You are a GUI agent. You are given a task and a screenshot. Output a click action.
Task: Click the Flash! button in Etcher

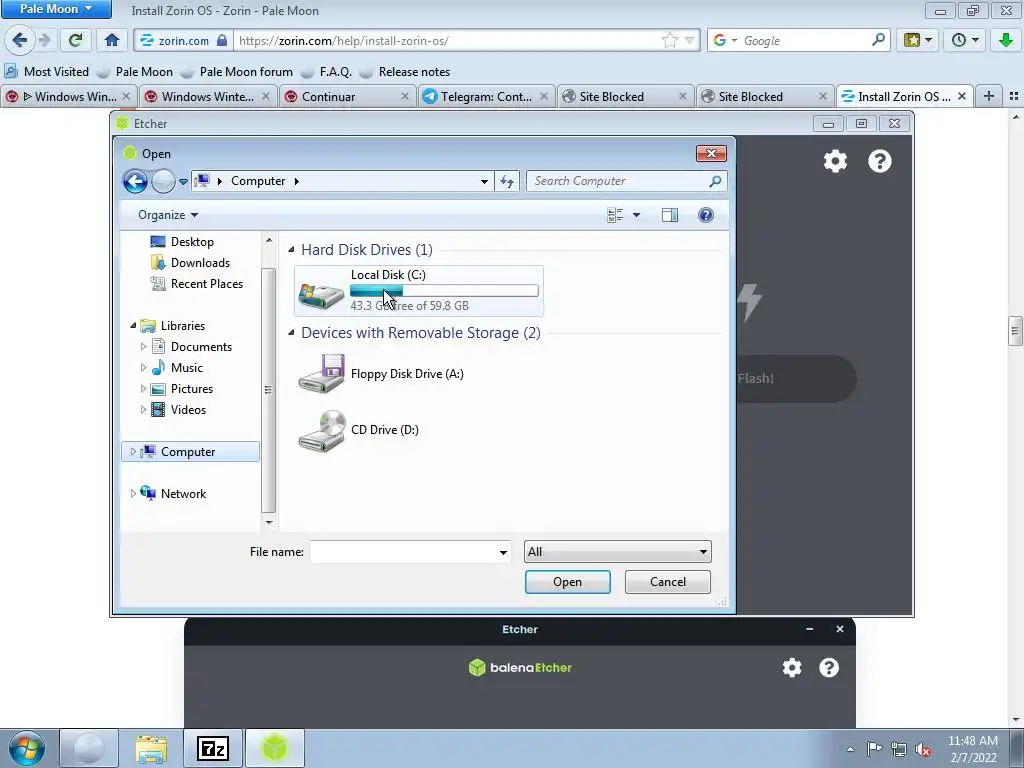point(796,379)
